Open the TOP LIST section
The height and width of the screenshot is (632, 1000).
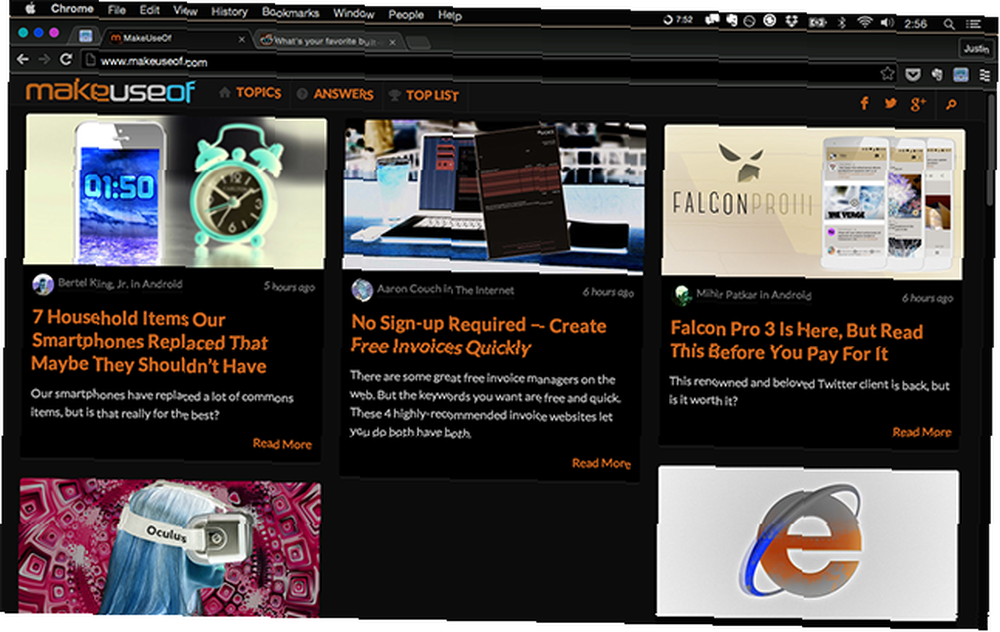coord(423,96)
